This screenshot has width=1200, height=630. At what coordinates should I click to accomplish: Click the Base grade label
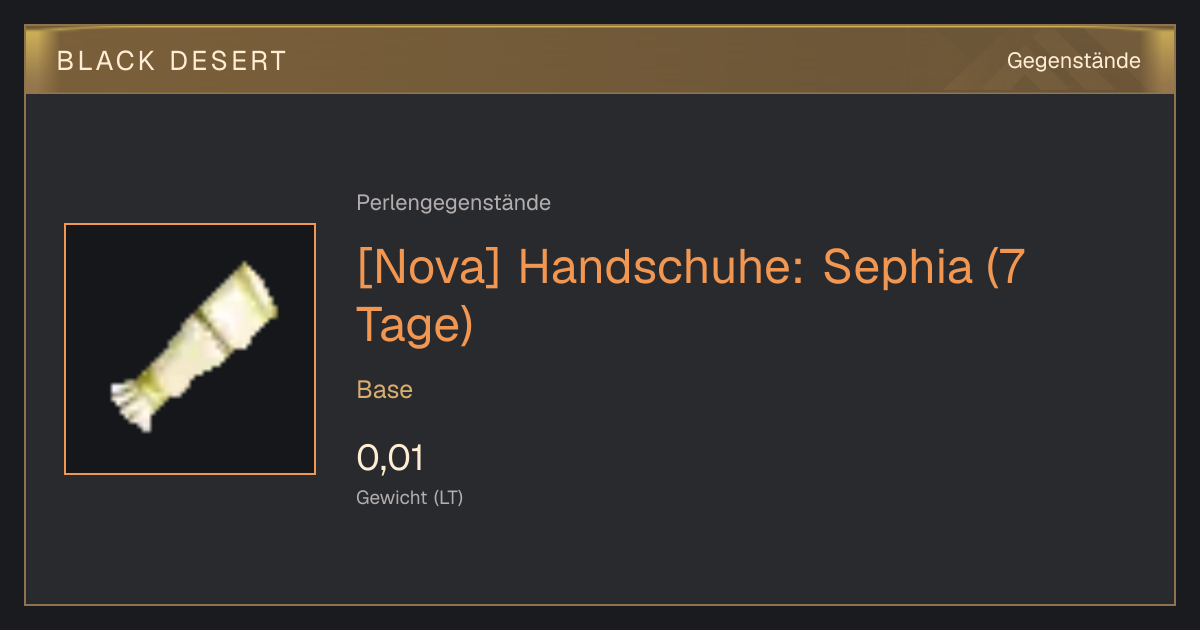(384, 390)
